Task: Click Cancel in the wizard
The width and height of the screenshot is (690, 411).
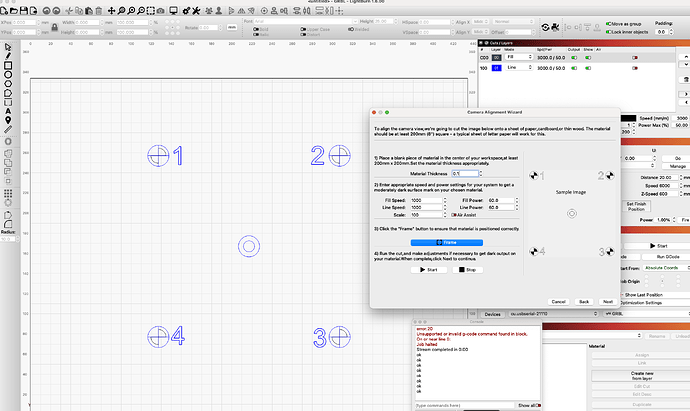Action: [x=558, y=302]
